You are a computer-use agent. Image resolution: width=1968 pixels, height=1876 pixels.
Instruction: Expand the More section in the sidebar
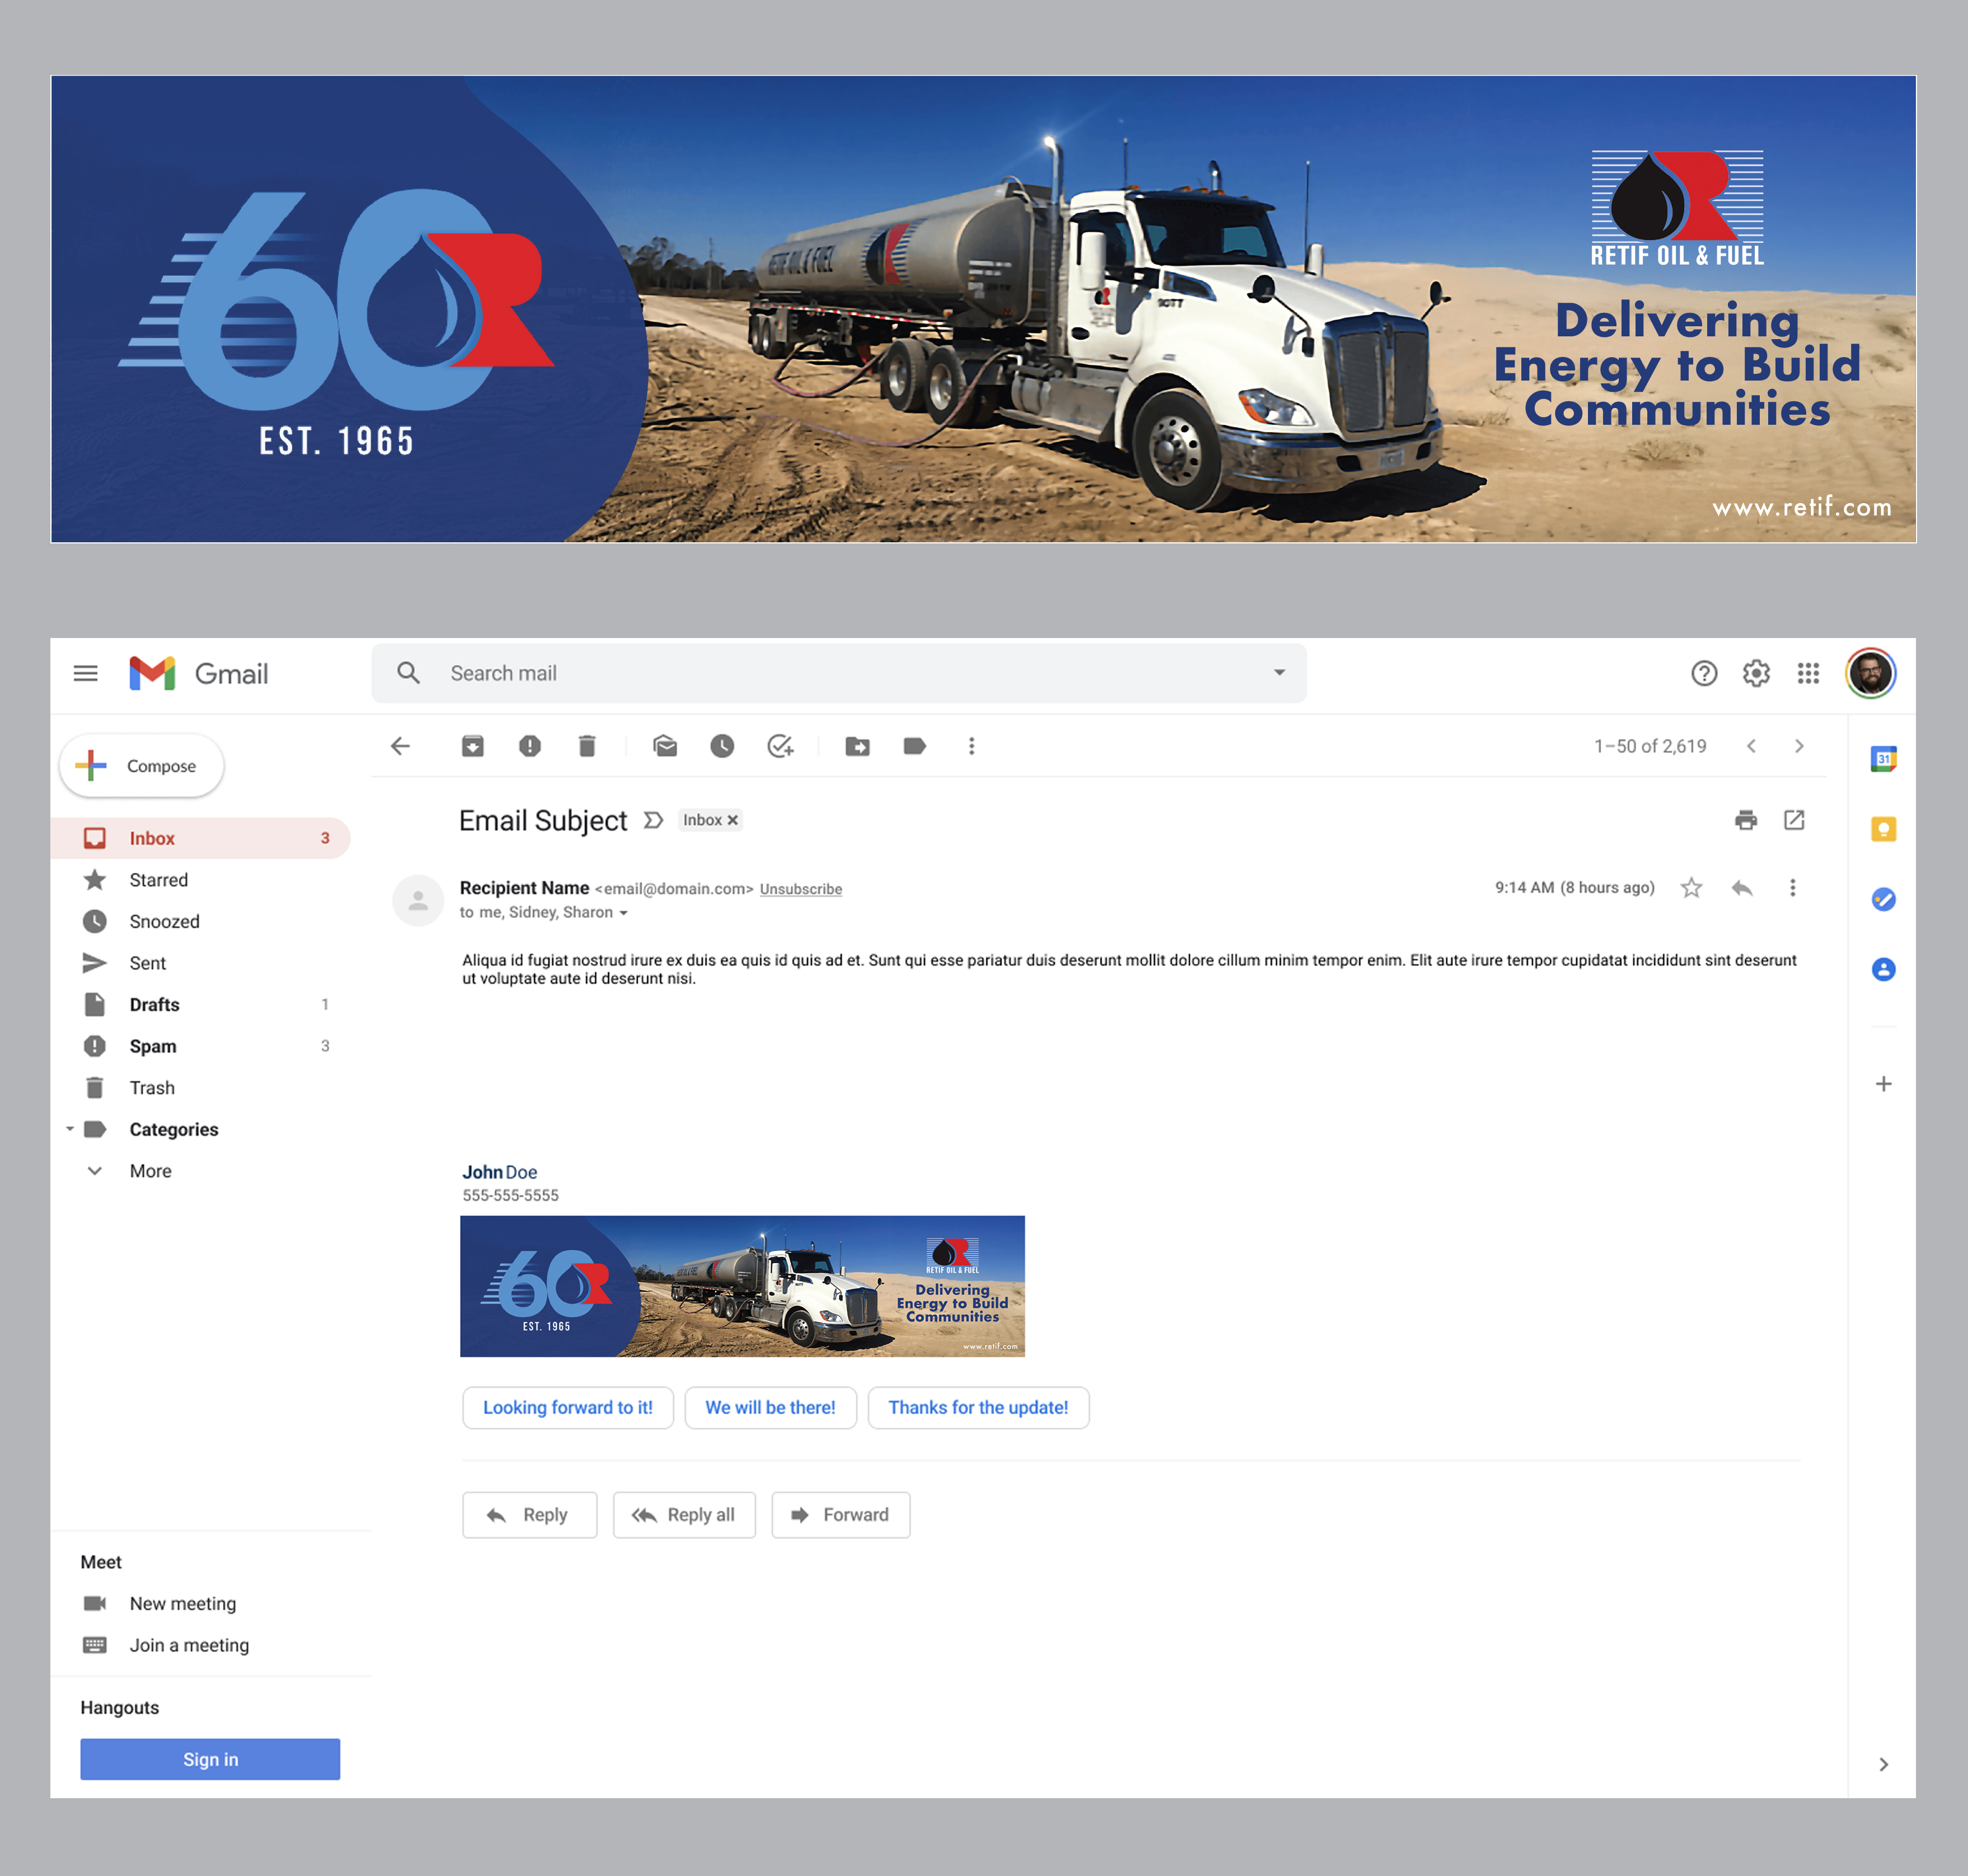coord(150,1171)
